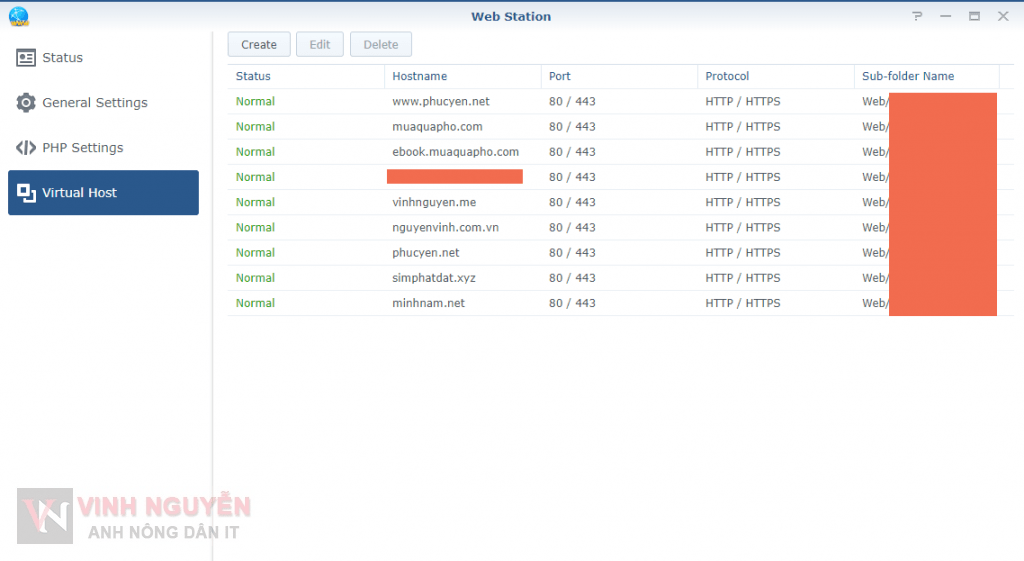Click the PHP Settings code icon
Image resolution: width=1024 pixels, height=561 pixels.
coord(26,148)
